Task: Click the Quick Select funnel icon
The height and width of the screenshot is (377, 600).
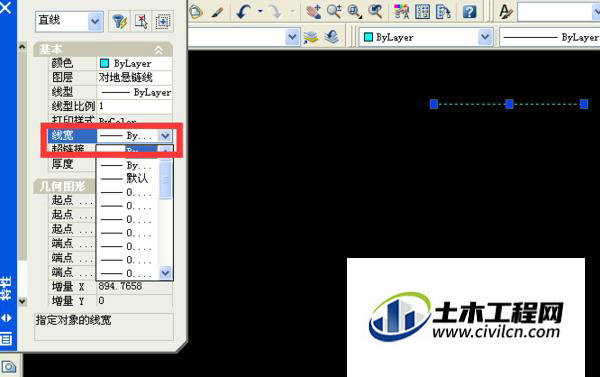Action: coord(120,21)
